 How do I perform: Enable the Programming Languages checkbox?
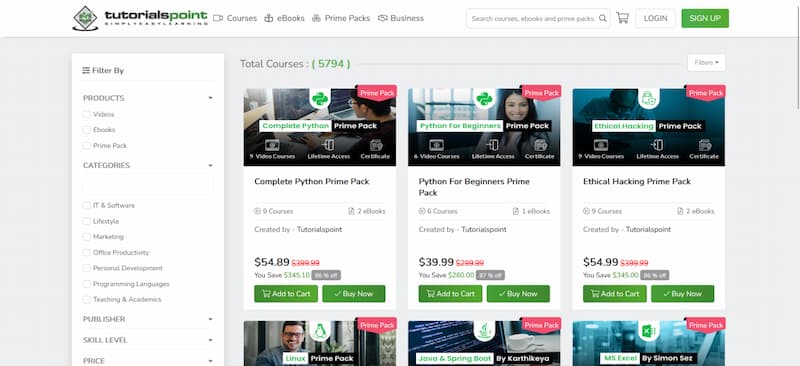click(87, 284)
